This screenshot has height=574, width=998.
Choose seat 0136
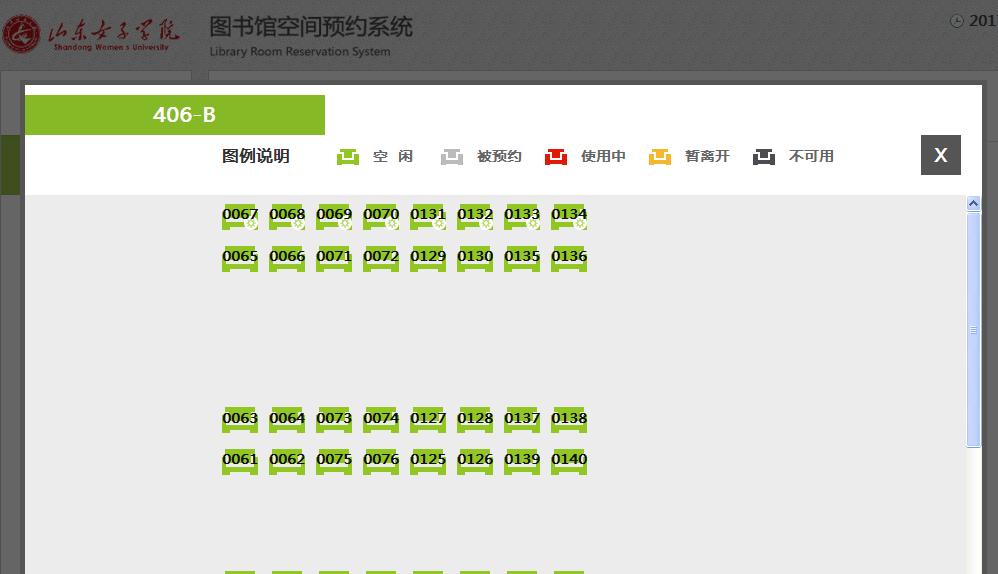(x=569, y=259)
